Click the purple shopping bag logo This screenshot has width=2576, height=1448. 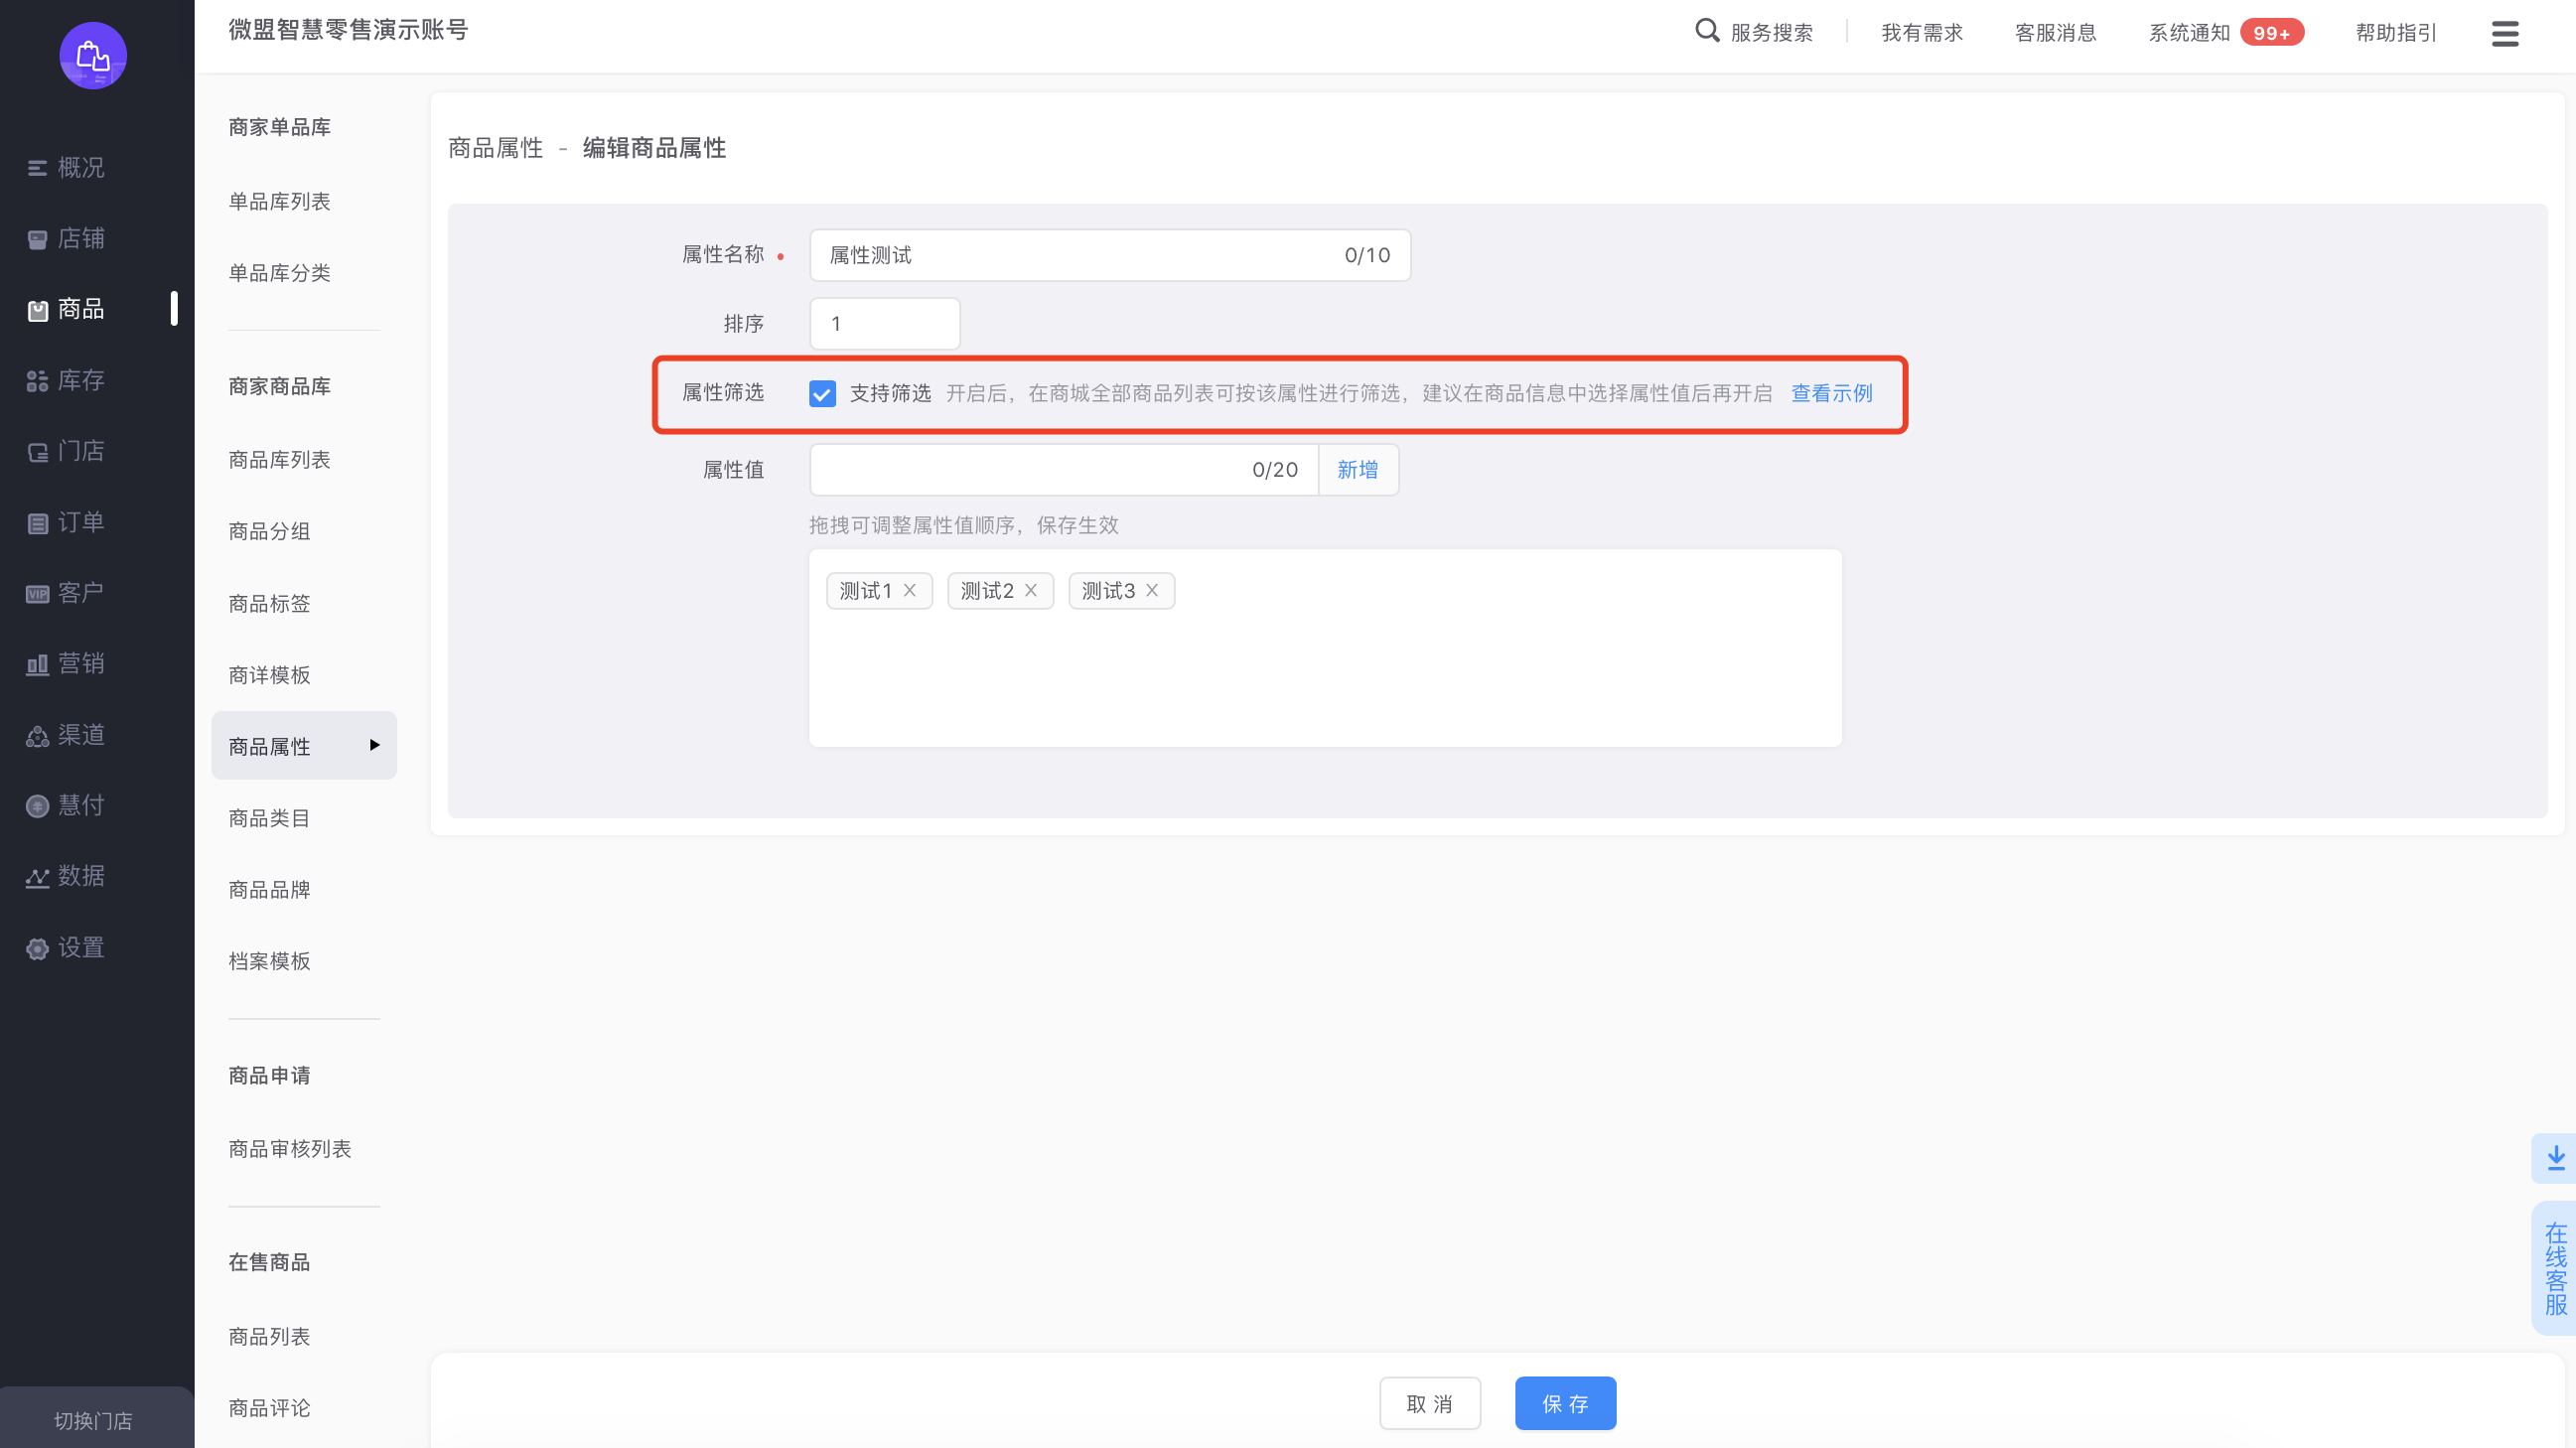[x=93, y=56]
